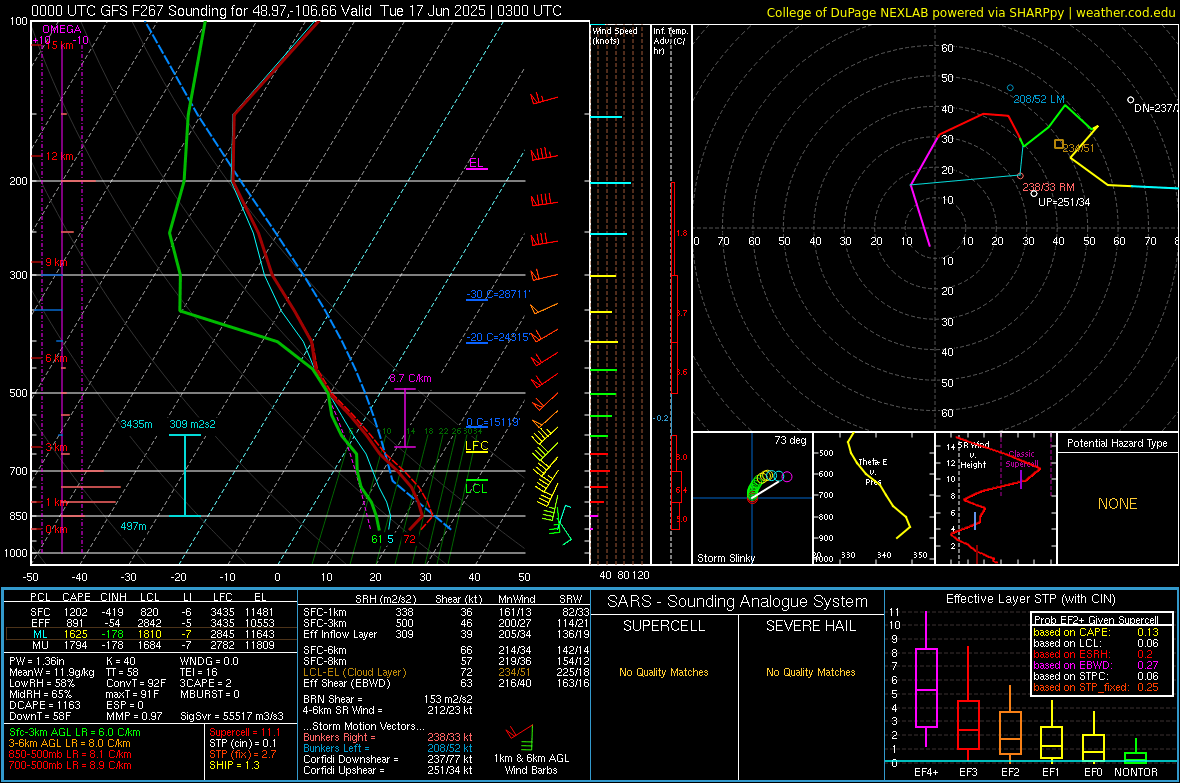Click the magenta EF4+ box plot
Screen dimensions: 1180x783
click(x=926, y=679)
